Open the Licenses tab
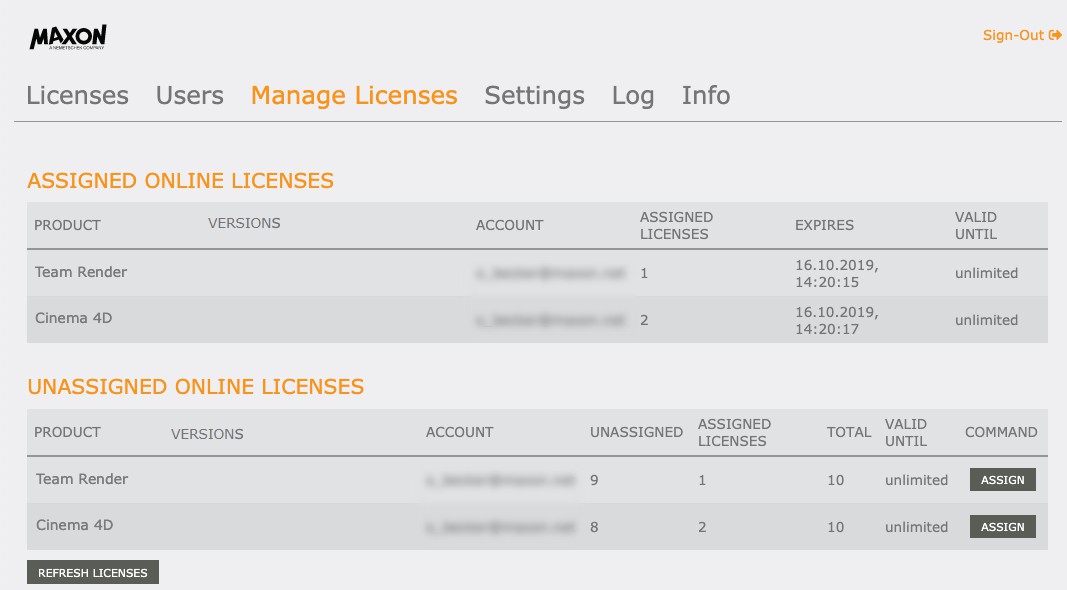The image size is (1067, 590). pos(78,95)
